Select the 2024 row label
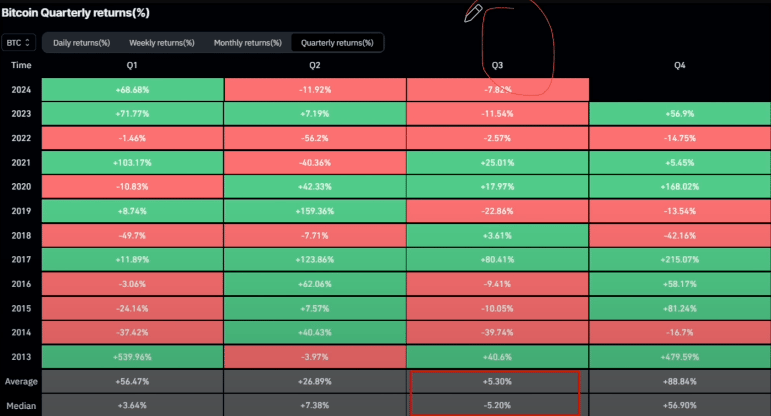771x416 pixels. pyautogui.click(x=21, y=89)
